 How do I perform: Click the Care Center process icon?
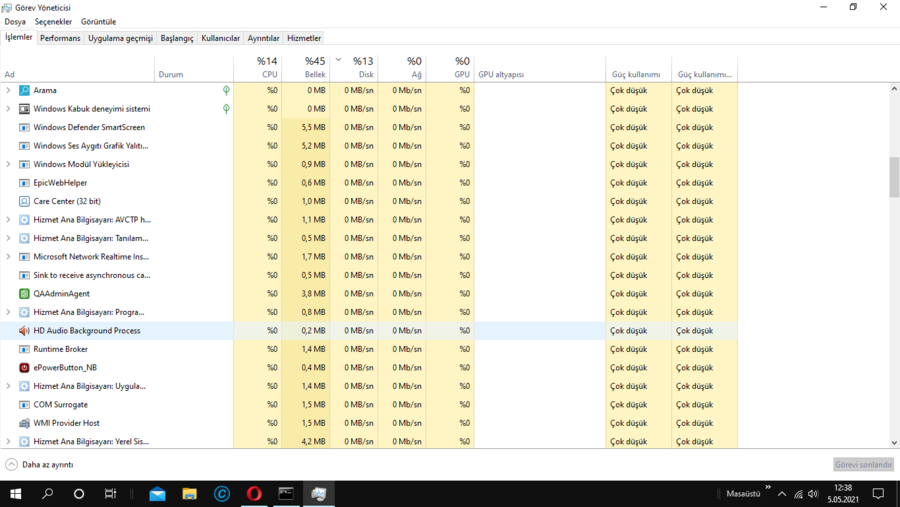click(x=24, y=201)
